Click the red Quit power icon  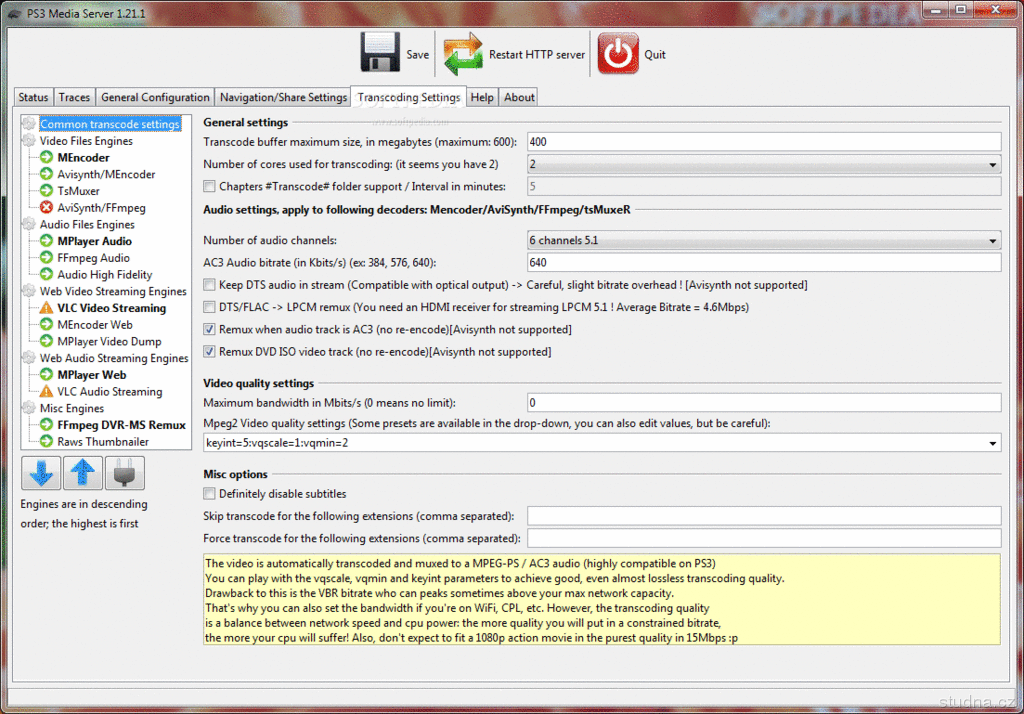[x=618, y=54]
